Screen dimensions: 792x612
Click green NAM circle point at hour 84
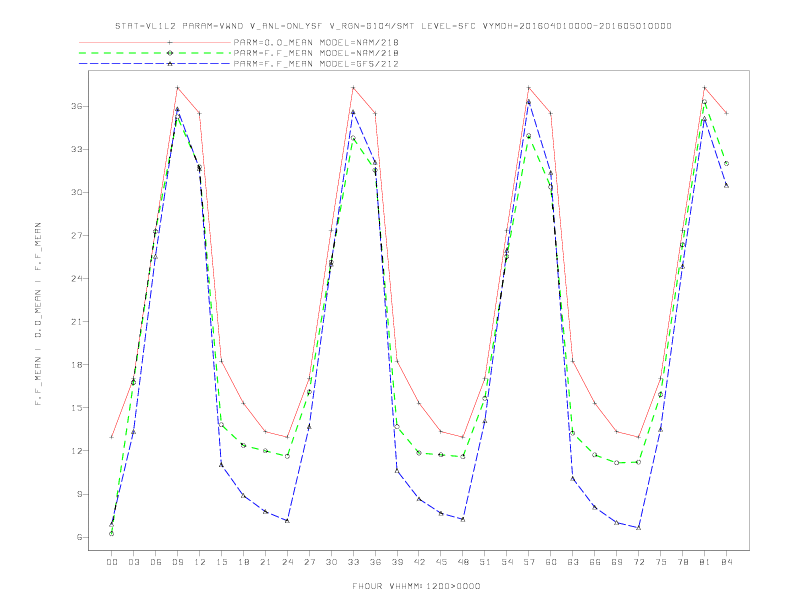(727, 163)
